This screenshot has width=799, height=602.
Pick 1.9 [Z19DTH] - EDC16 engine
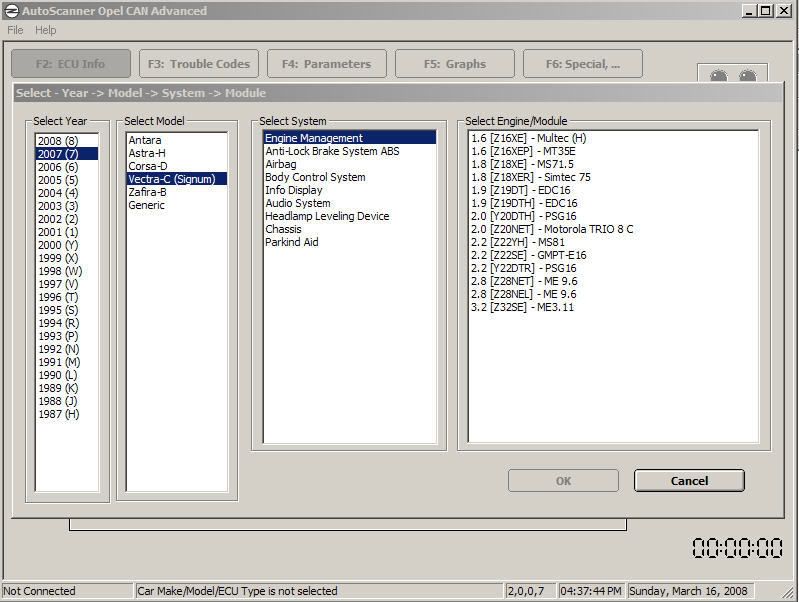613,203
